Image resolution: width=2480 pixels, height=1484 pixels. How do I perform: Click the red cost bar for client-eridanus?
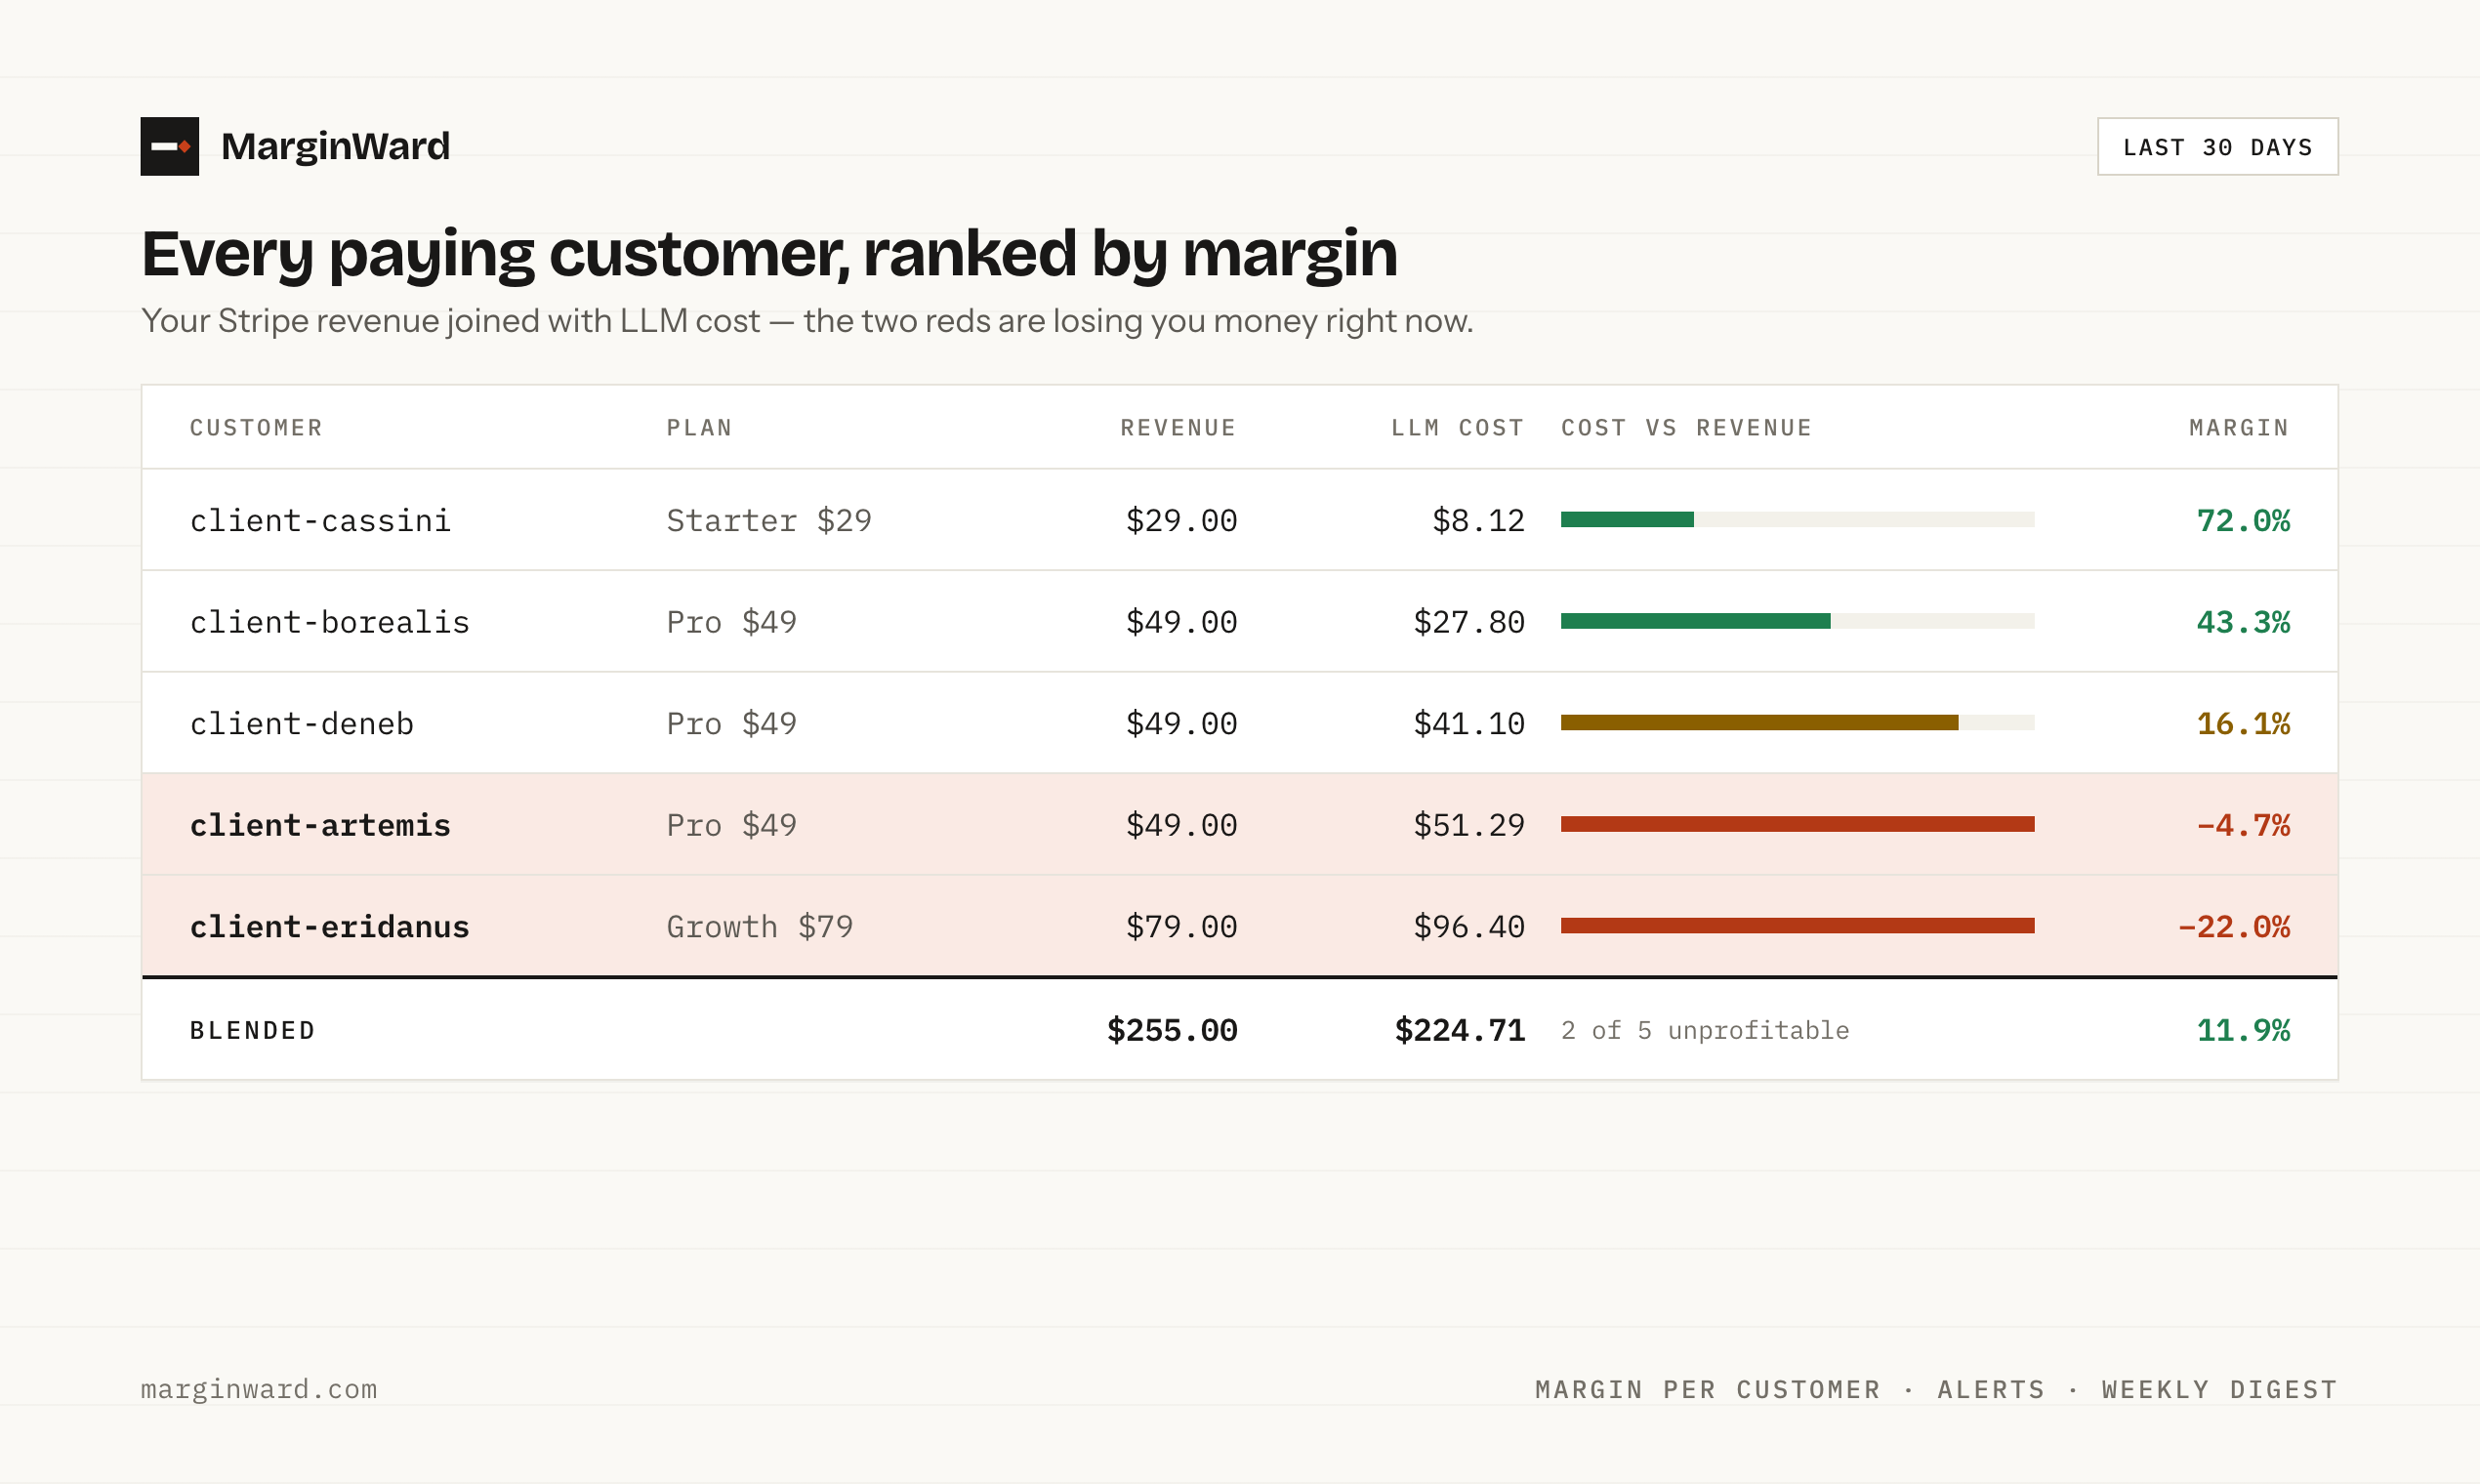pos(1797,925)
